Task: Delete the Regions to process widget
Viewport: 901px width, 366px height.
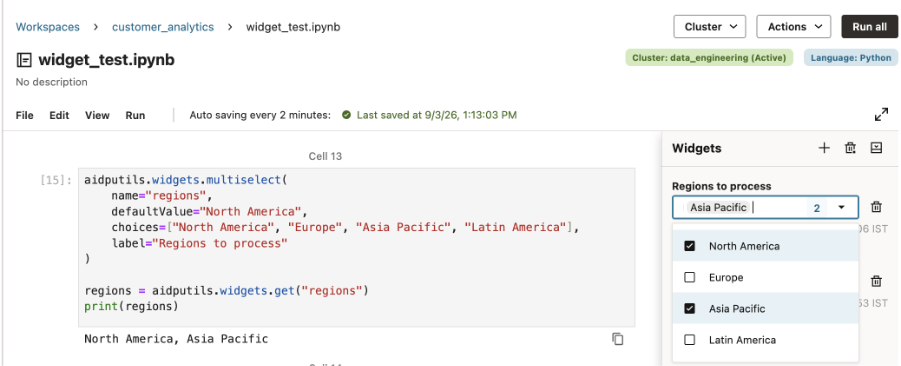Action: coord(876,207)
